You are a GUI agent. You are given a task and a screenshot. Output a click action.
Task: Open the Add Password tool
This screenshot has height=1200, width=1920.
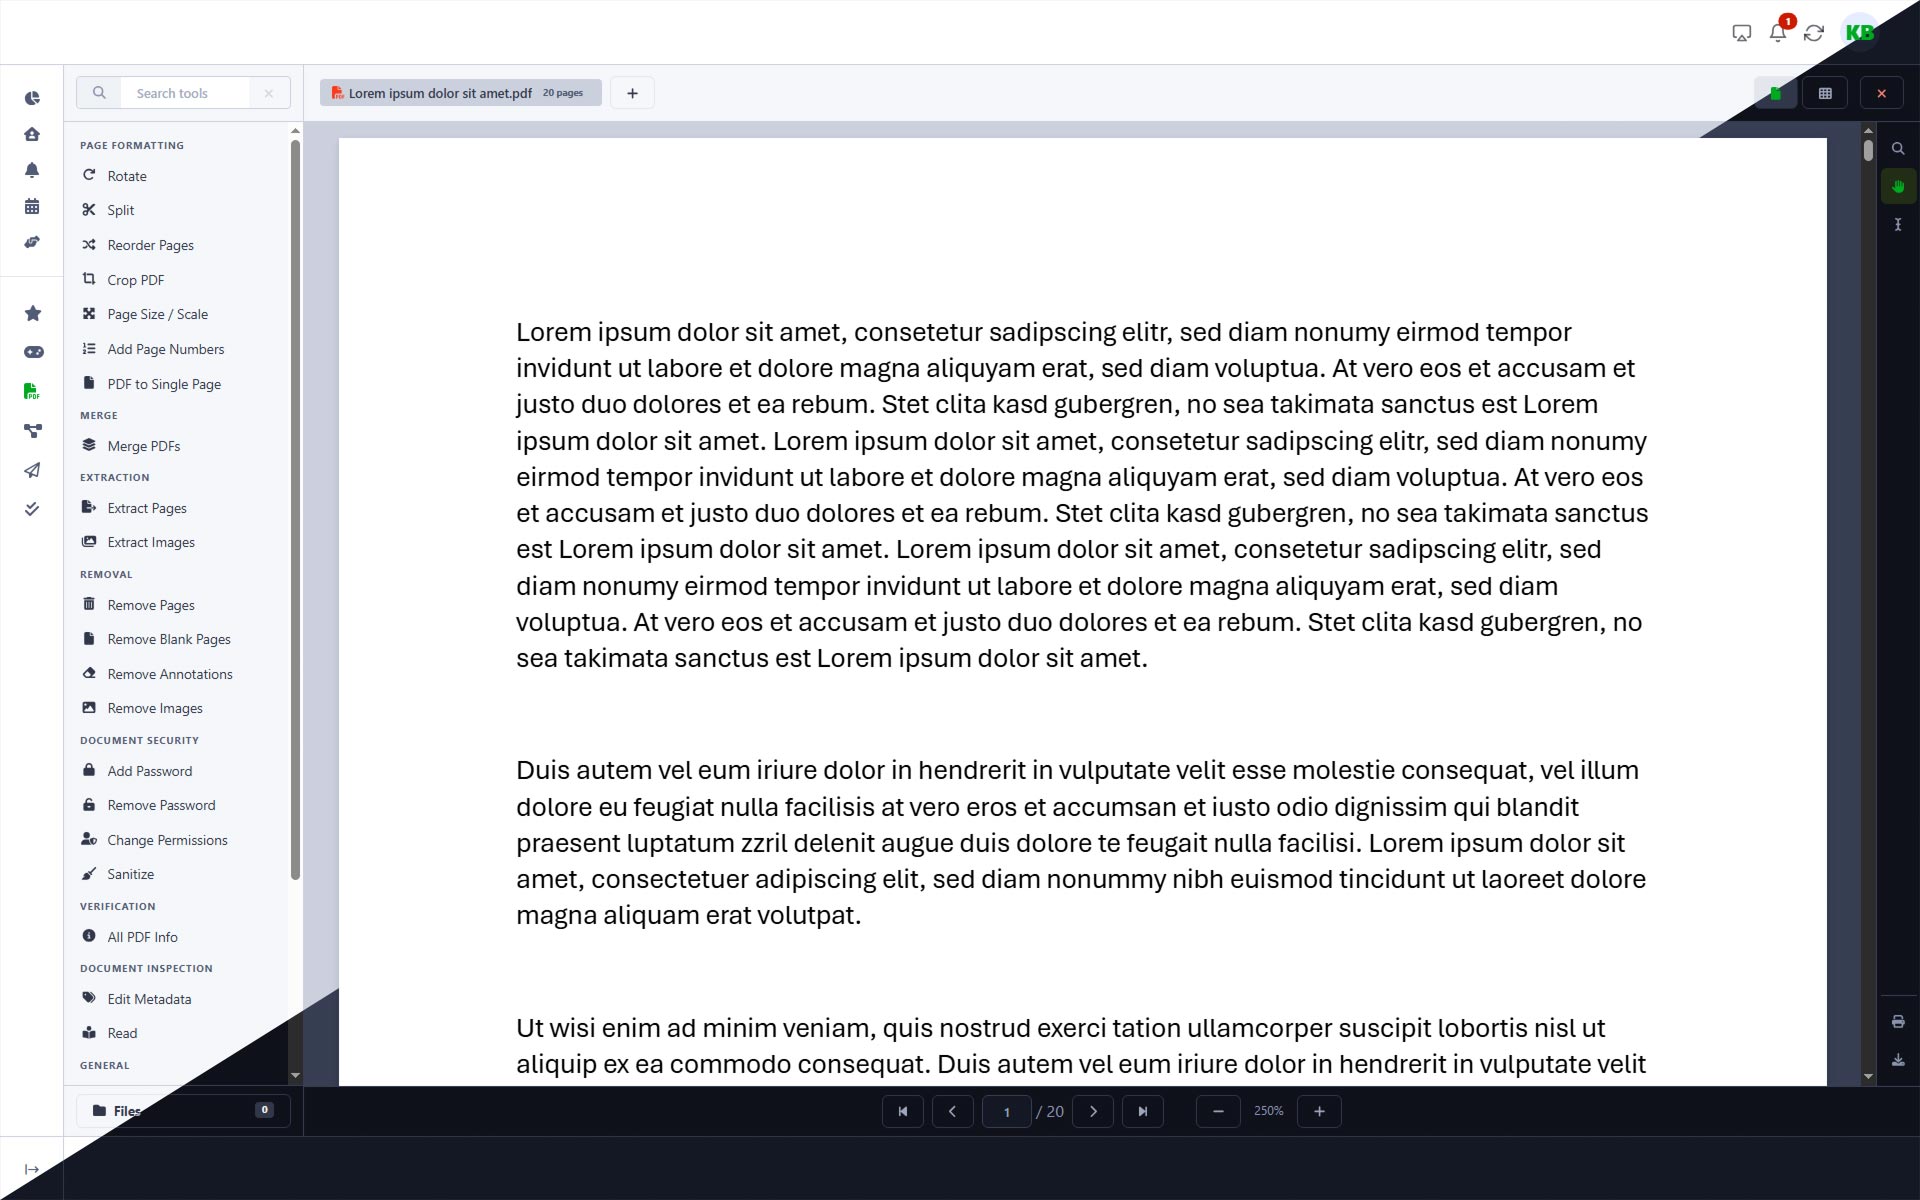tap(150, 770)
